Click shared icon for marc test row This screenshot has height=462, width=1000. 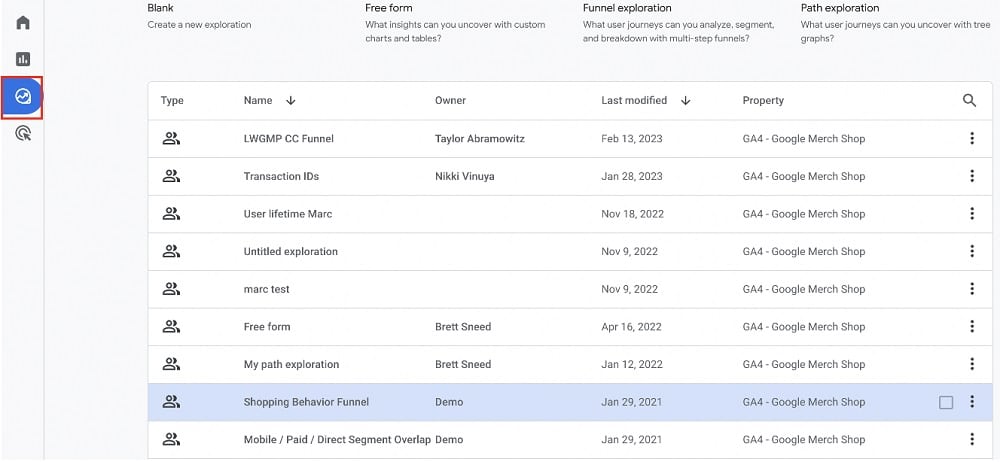tap(171, 289)
